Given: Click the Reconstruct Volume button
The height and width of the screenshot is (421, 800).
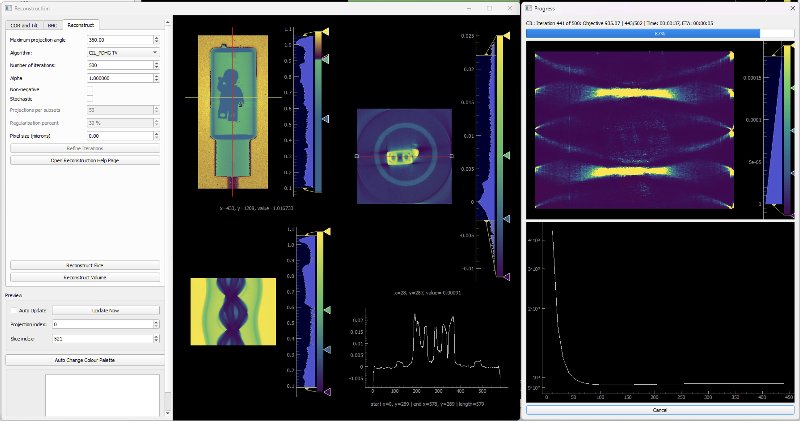Looking at the screenshot, I should 85,278.
